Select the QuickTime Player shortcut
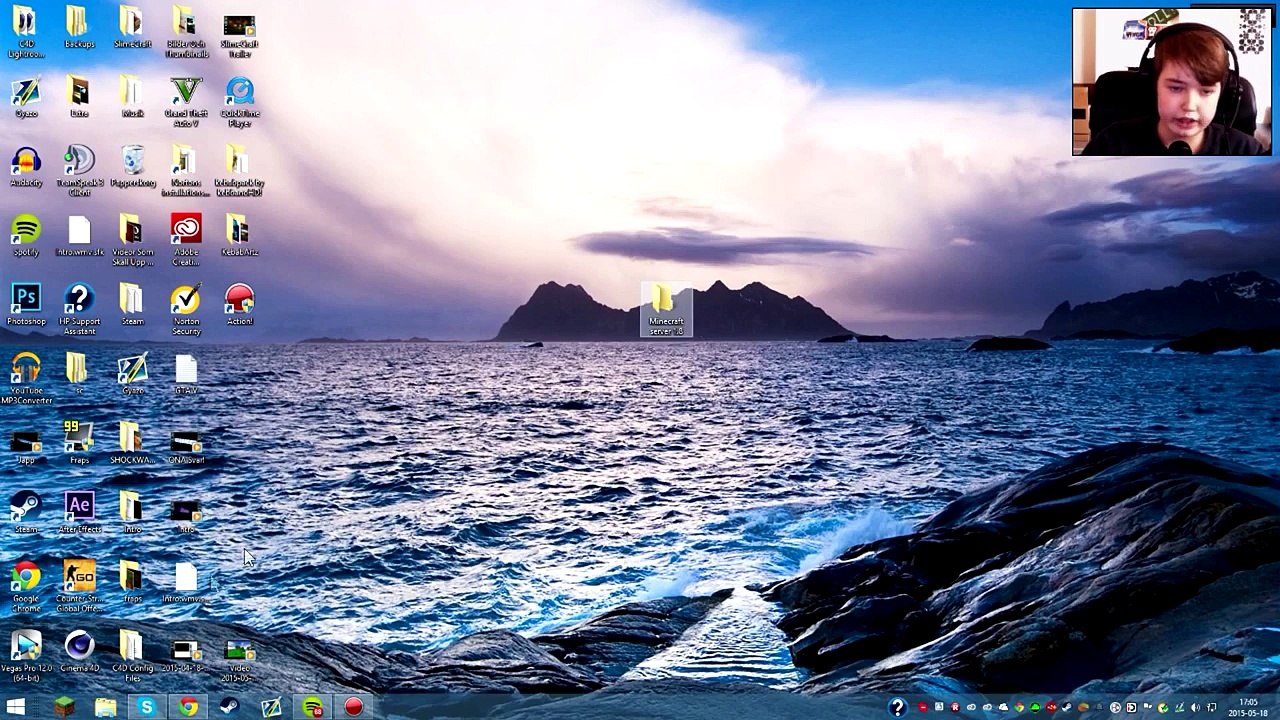Screen dimensions: 1280x720 (x=239, y=102)
